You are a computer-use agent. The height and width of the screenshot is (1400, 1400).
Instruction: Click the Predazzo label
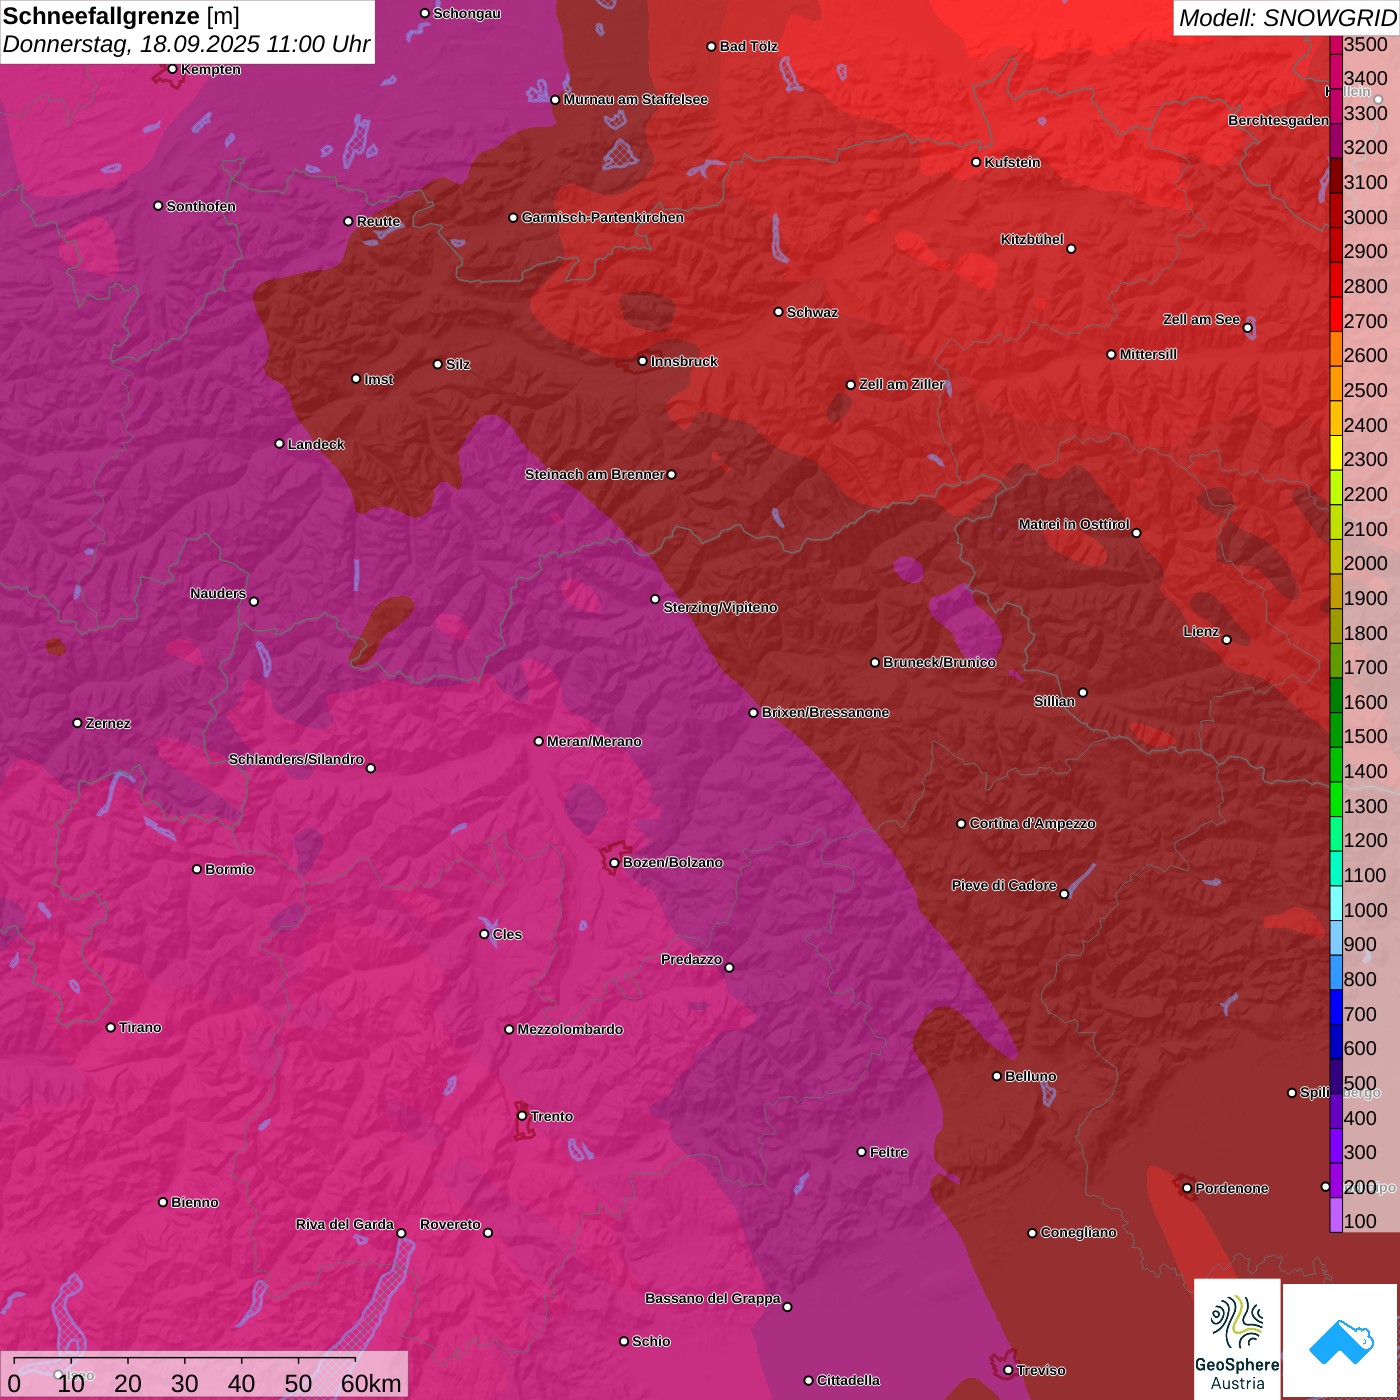click(691, 959)
